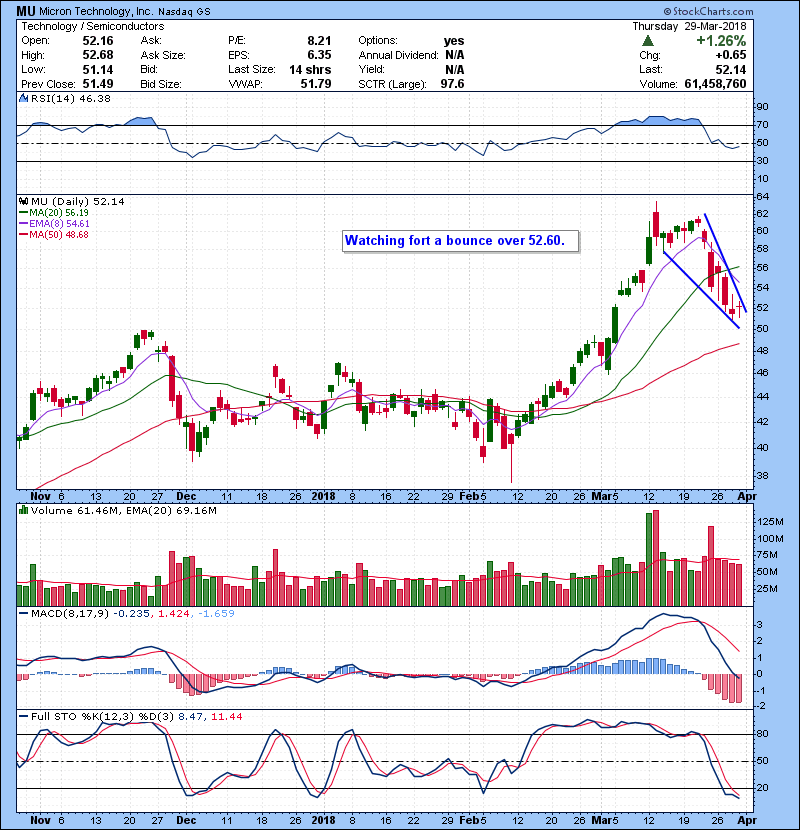Click the Bid Size: label

point(161,84)
